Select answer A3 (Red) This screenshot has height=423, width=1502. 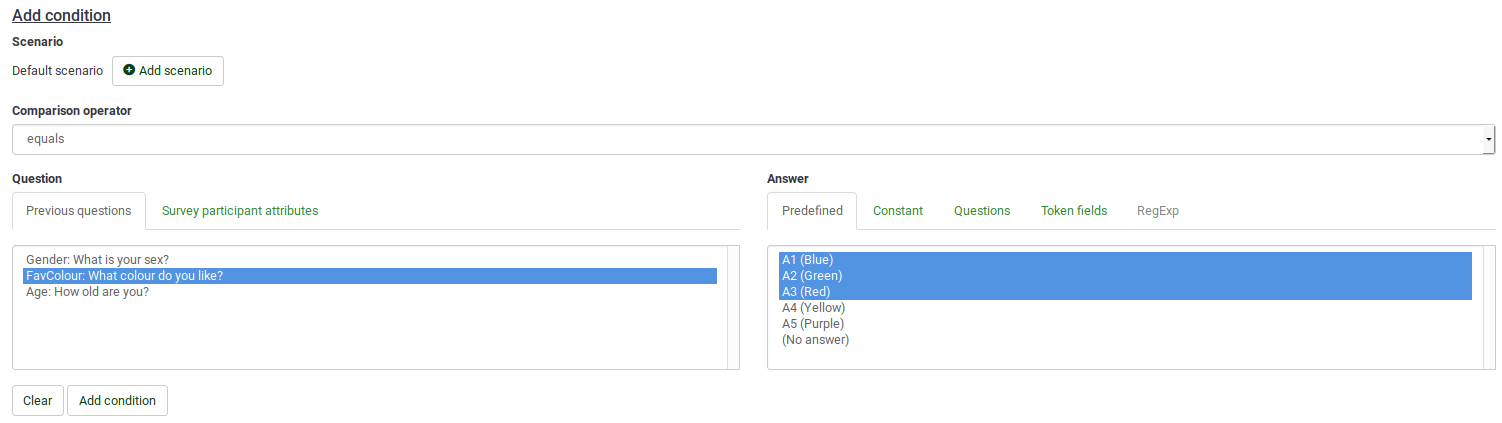pos(806,292)
